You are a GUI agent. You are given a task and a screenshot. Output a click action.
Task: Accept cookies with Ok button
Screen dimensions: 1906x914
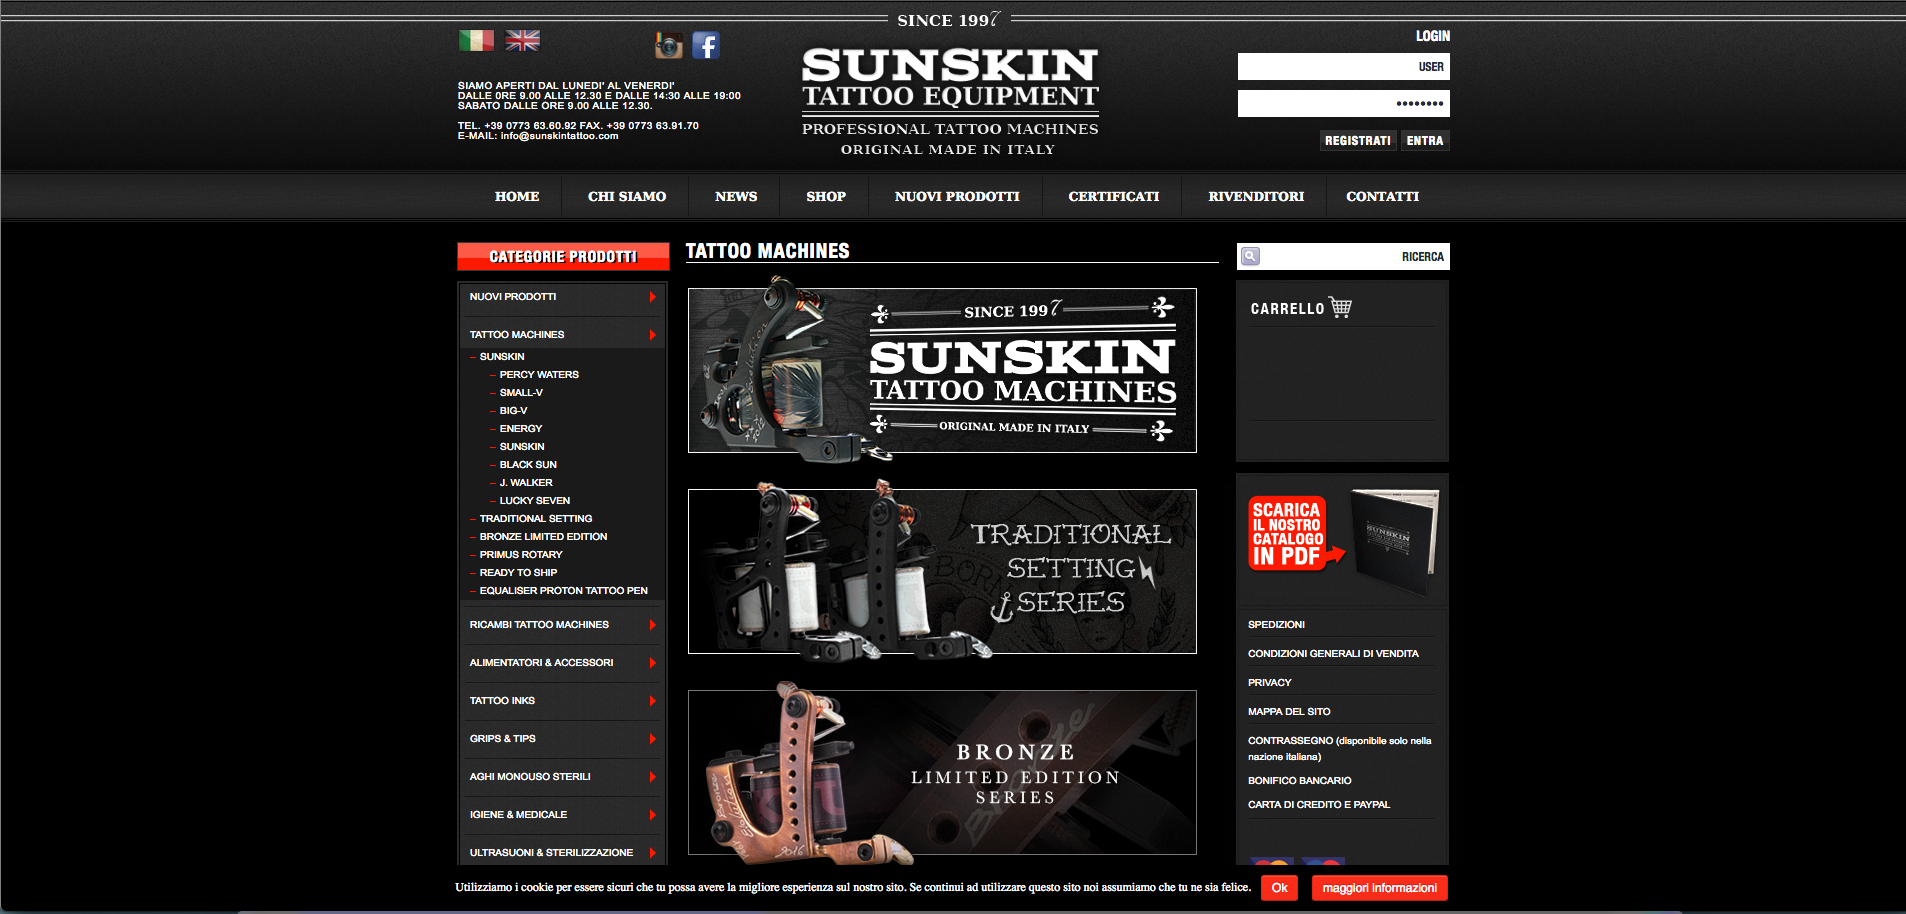1279,888
